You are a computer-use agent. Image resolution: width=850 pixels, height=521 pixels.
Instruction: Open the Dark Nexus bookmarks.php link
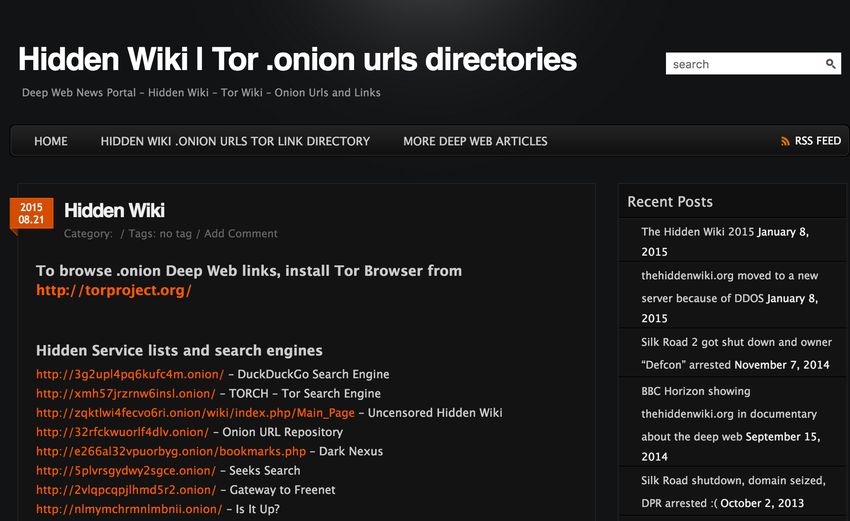(x=171, y=451)
